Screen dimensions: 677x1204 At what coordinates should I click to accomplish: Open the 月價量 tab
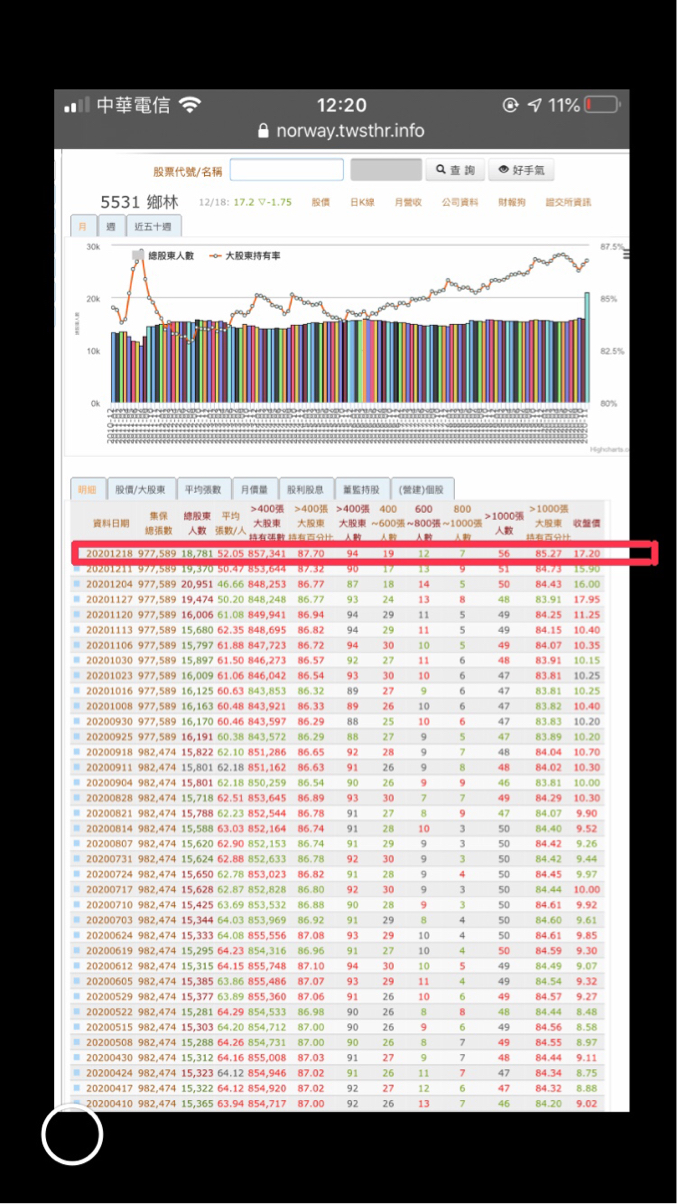click(254, 490)
